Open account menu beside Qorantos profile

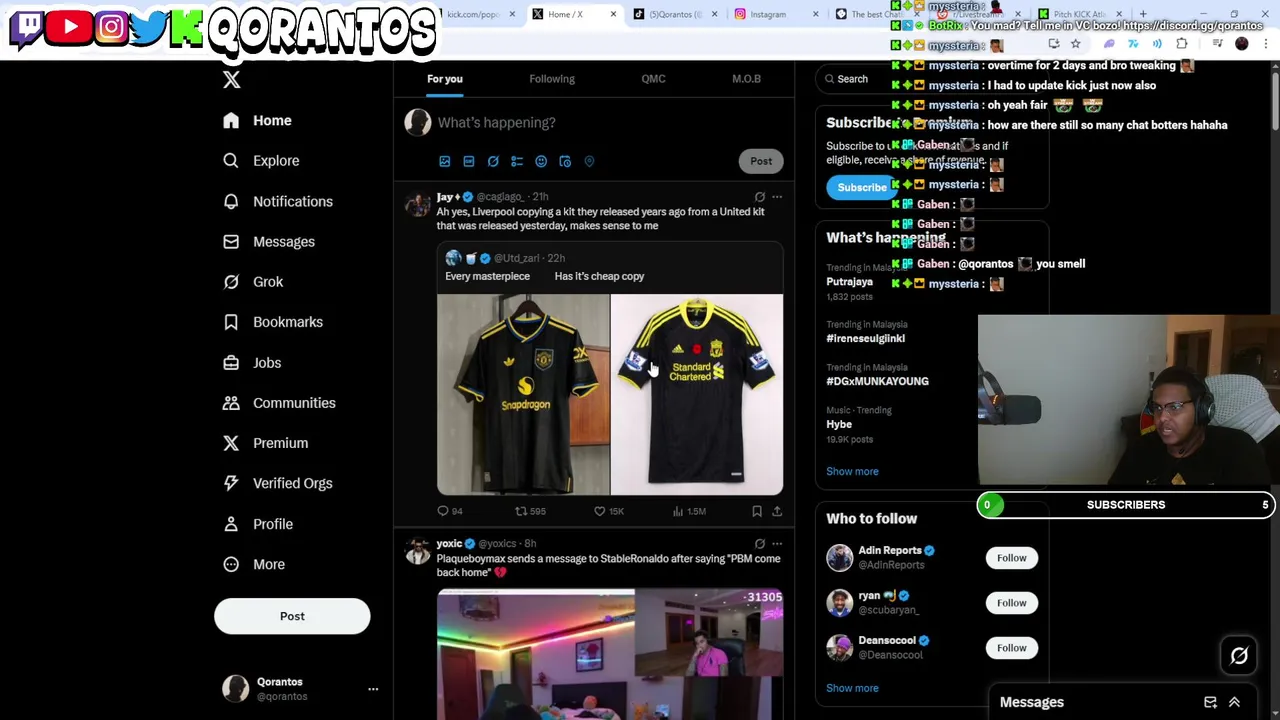373,689
